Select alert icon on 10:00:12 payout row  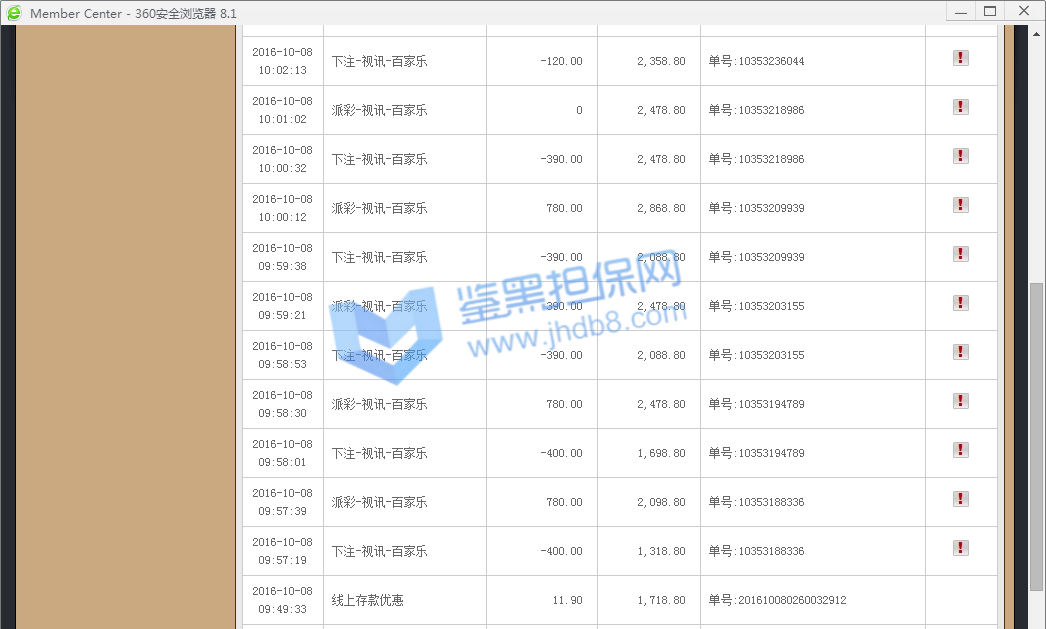(960, 205)
